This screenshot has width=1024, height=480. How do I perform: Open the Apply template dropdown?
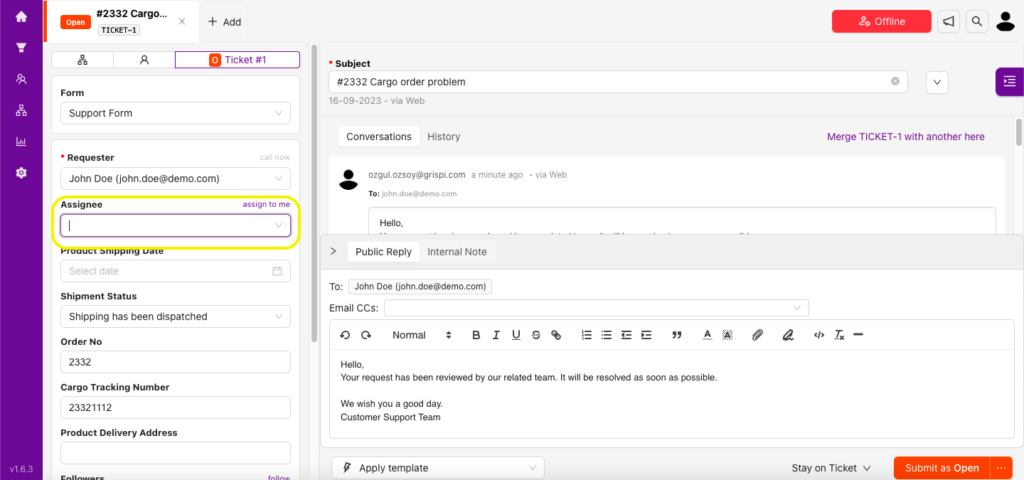coord(438,468)
